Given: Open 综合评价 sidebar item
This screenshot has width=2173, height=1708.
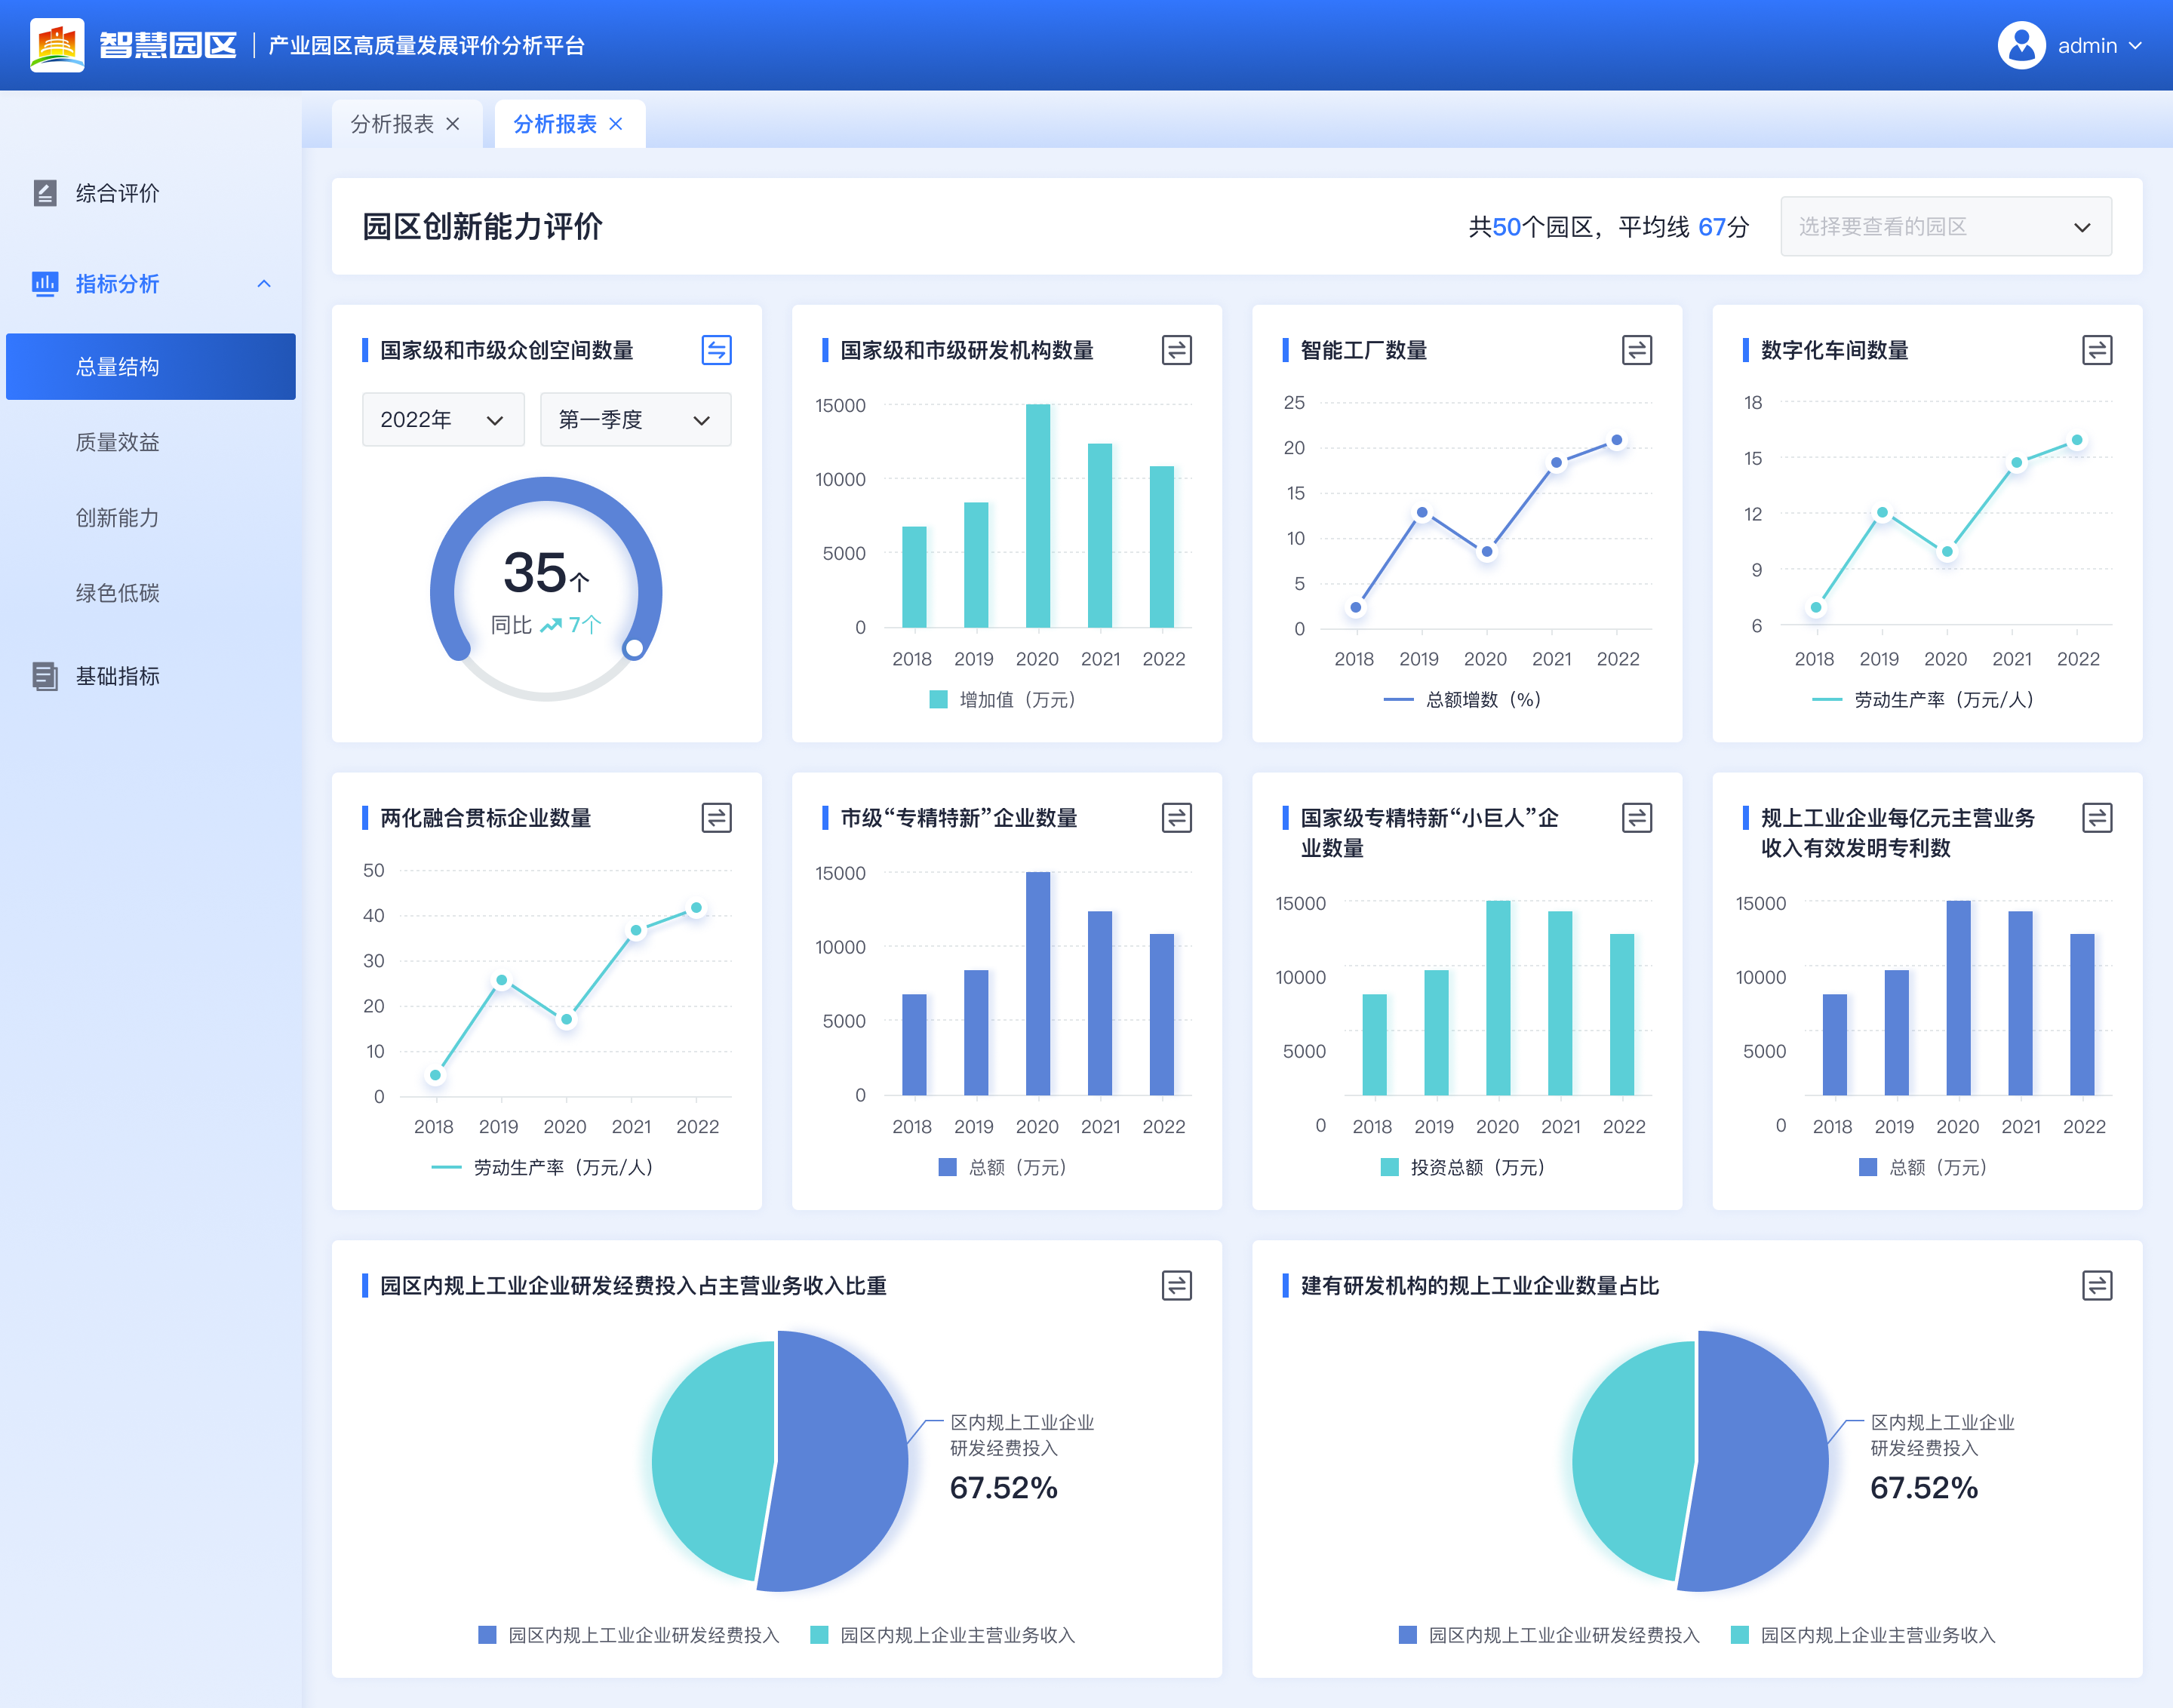Looking at the screenshot, I should [118, 193].
